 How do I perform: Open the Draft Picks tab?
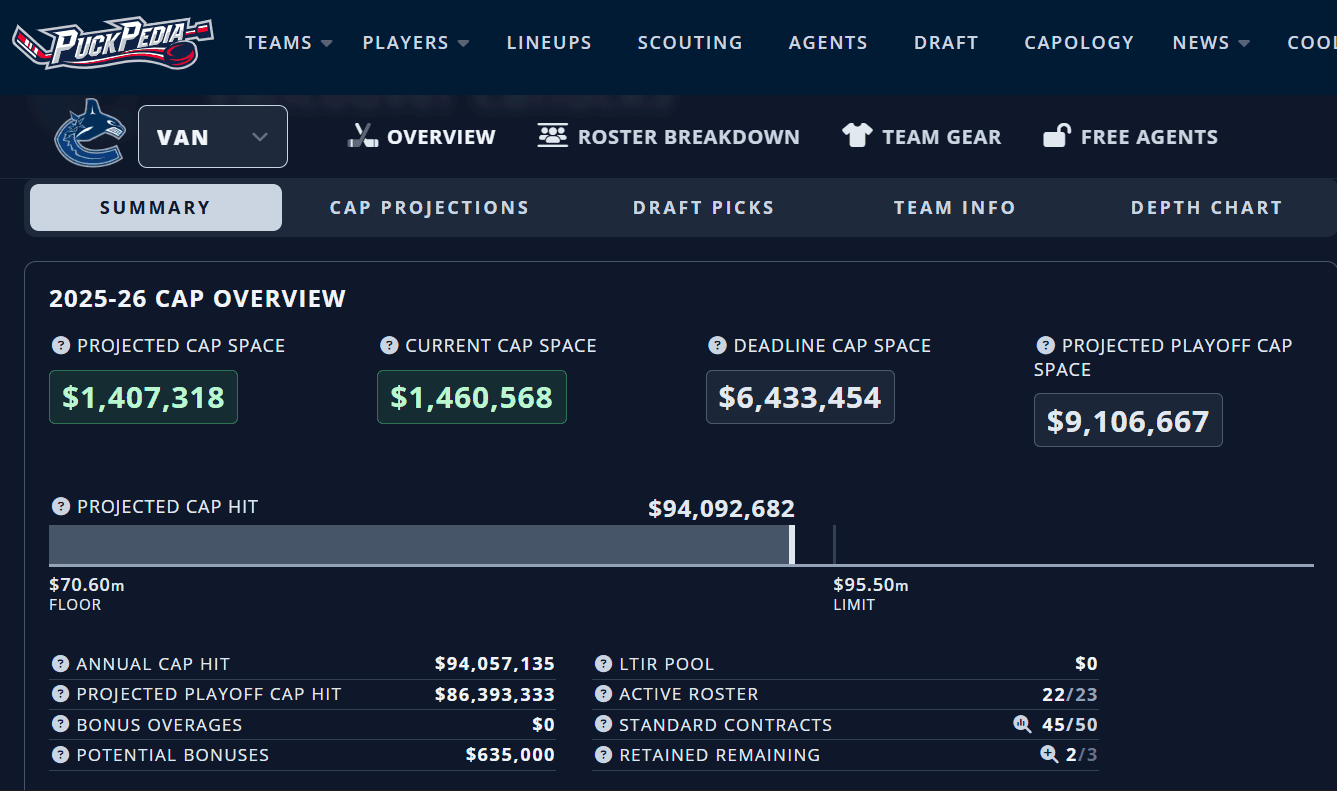(x=703, y=208)
